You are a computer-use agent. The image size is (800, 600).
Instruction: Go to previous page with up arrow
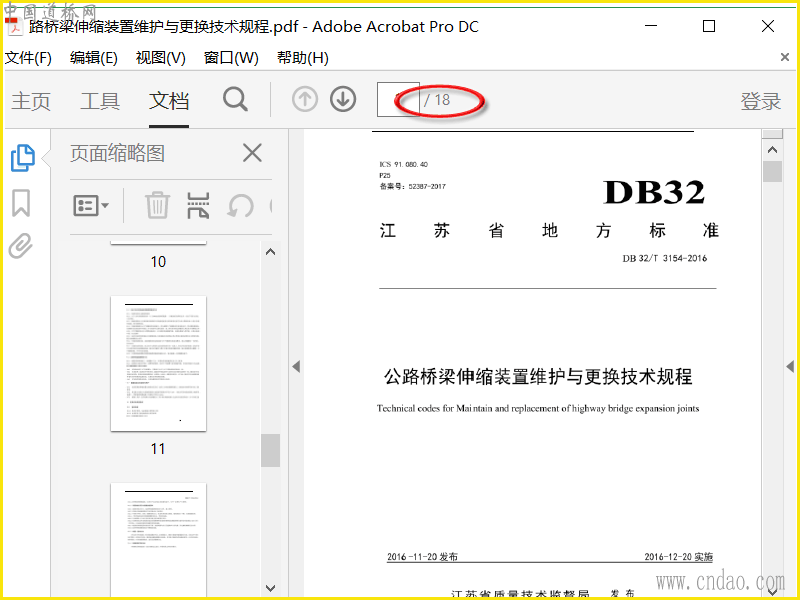(305, 99)
